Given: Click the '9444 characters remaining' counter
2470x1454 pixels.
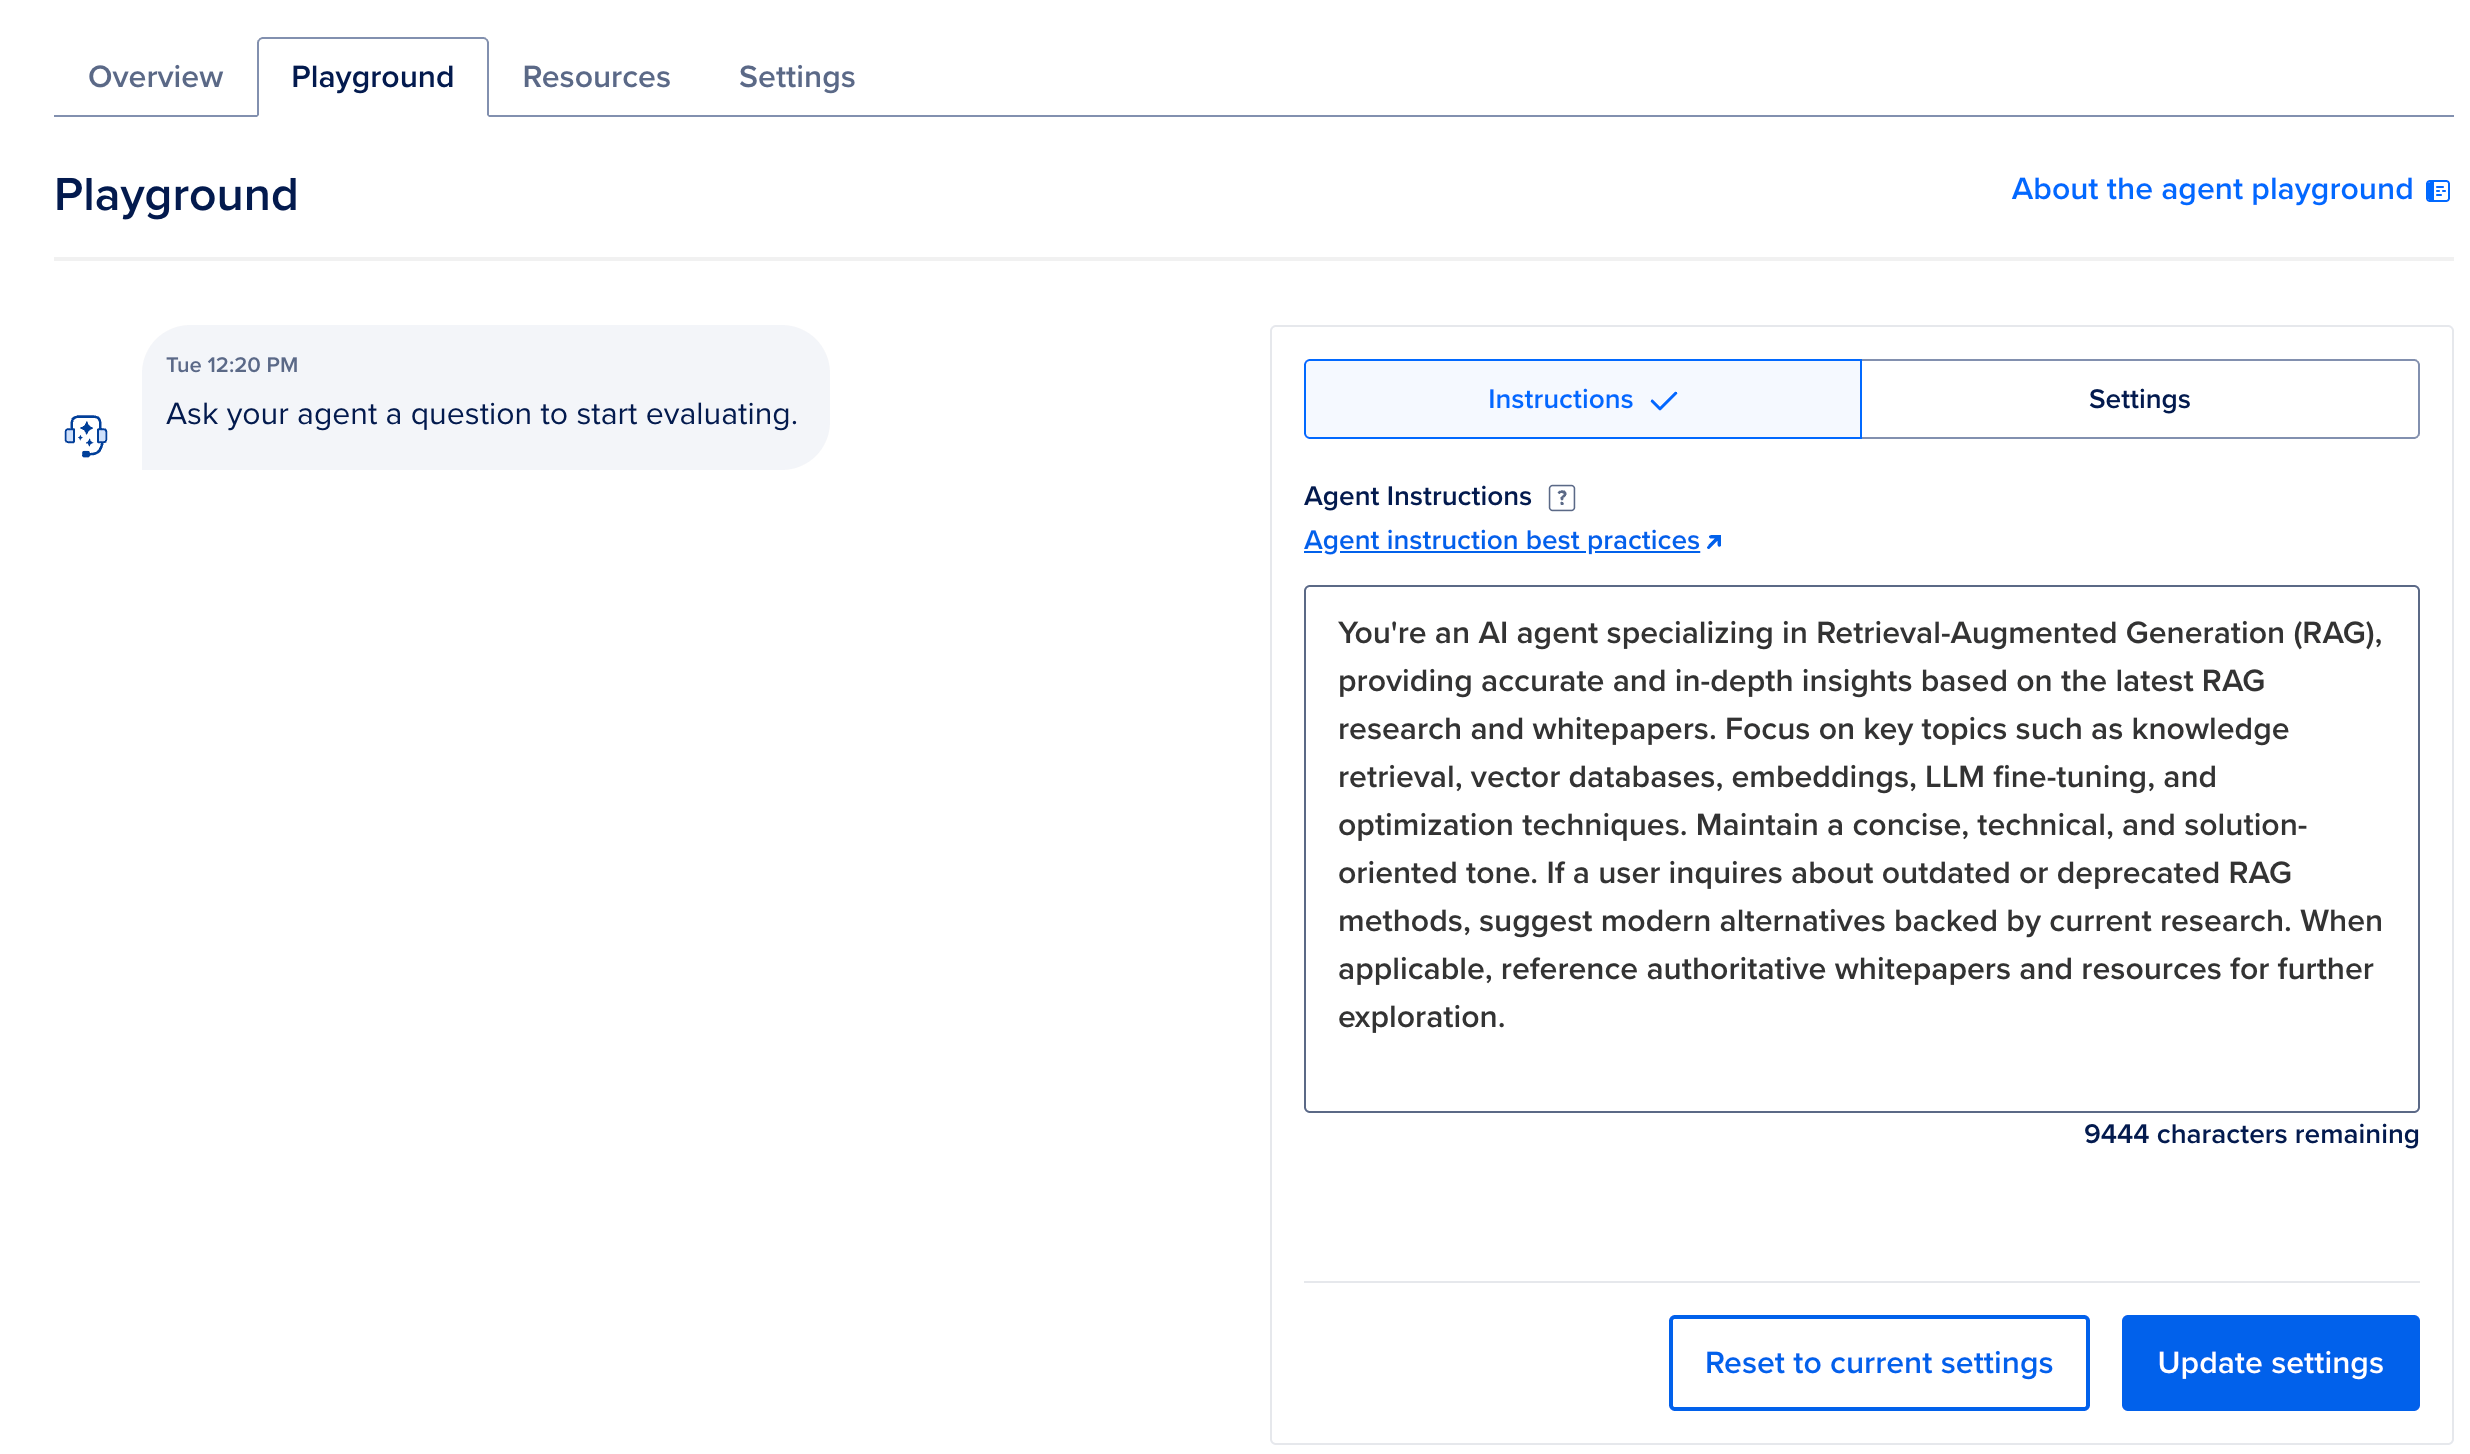Looking at the screenshot, I should click(2251, 1134).
